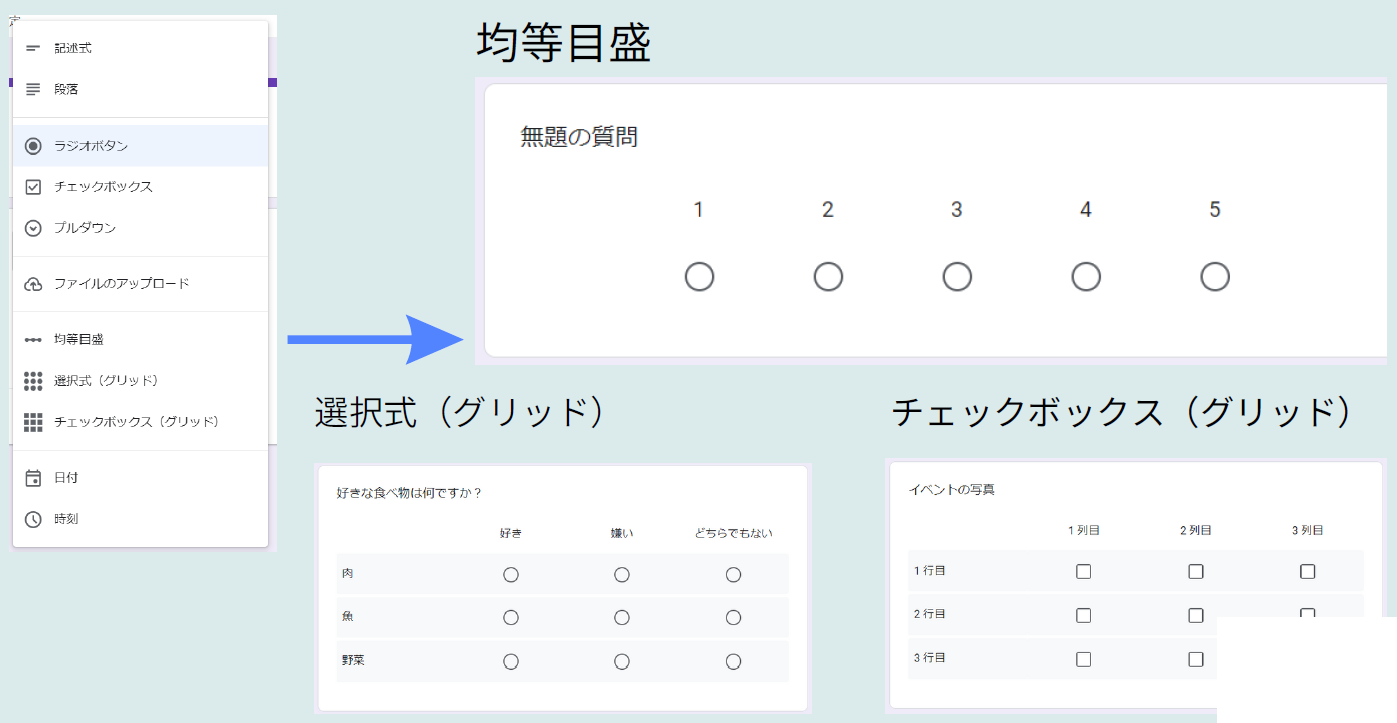
Task: Select どちらでもない for 野菜
Action: point(733,661)
